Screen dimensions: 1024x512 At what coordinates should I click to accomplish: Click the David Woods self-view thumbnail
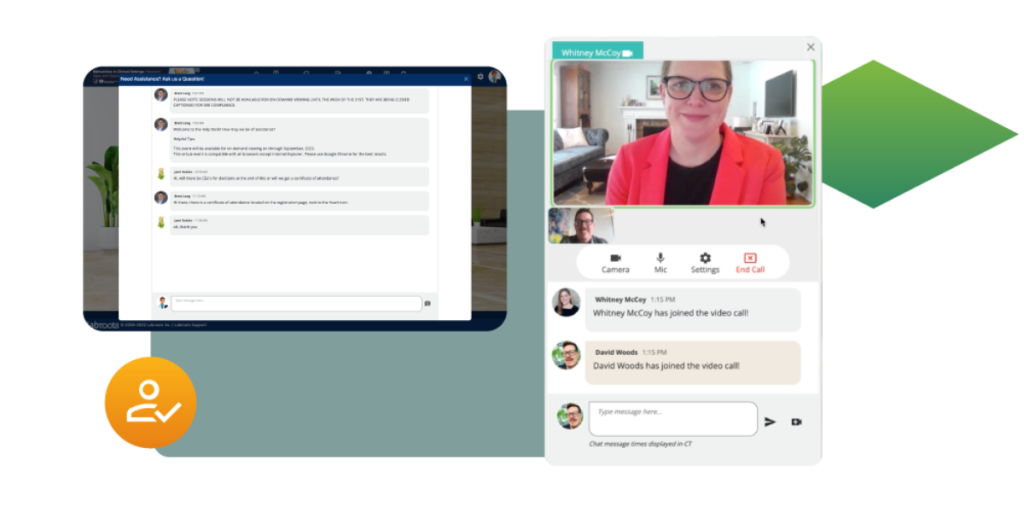(581, 225)
